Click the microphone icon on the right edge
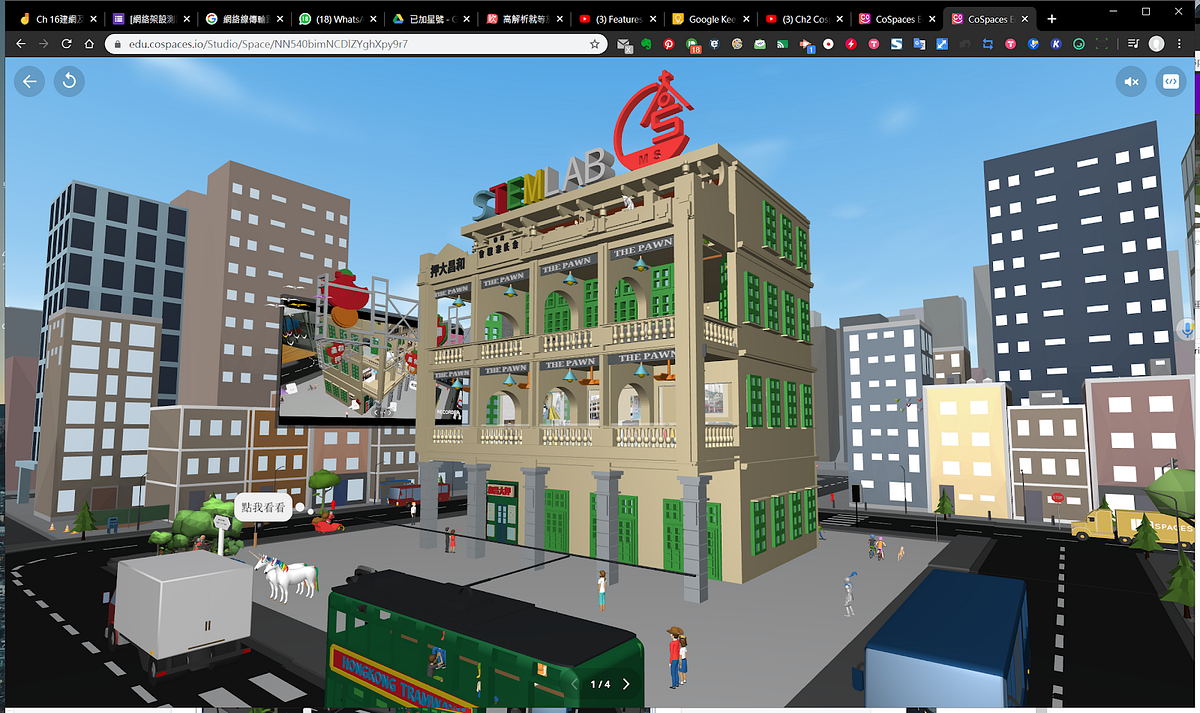This screenshot has height=713, width=1200. (x=1188, y=330)
